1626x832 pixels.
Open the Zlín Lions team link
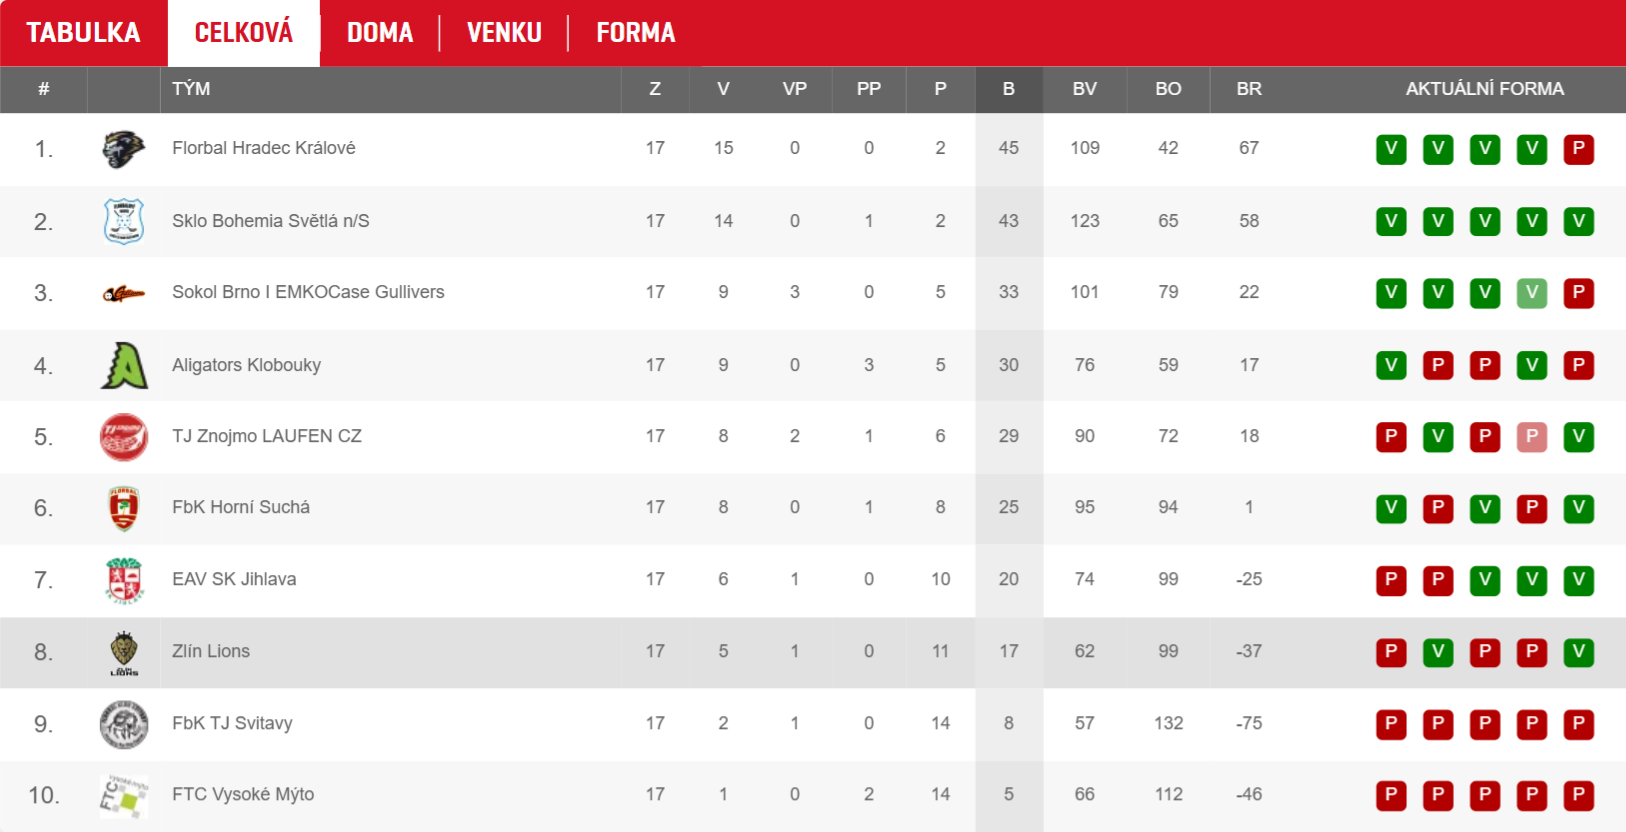[x=211, y=651]
